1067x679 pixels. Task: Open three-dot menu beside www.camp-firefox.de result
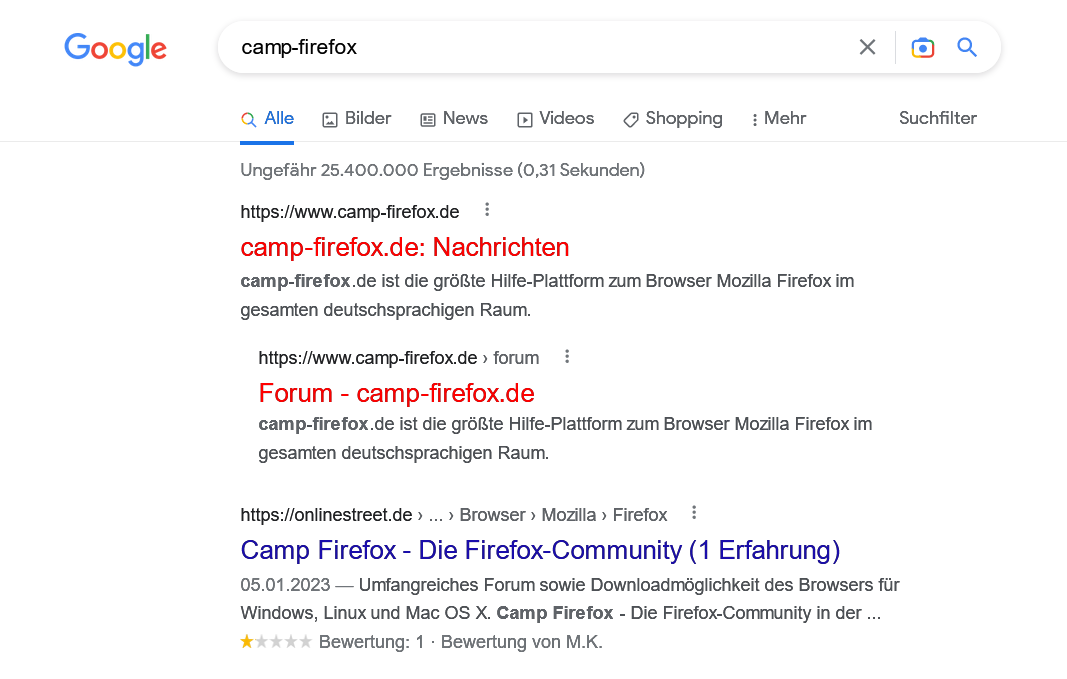[x=487, y=210]
